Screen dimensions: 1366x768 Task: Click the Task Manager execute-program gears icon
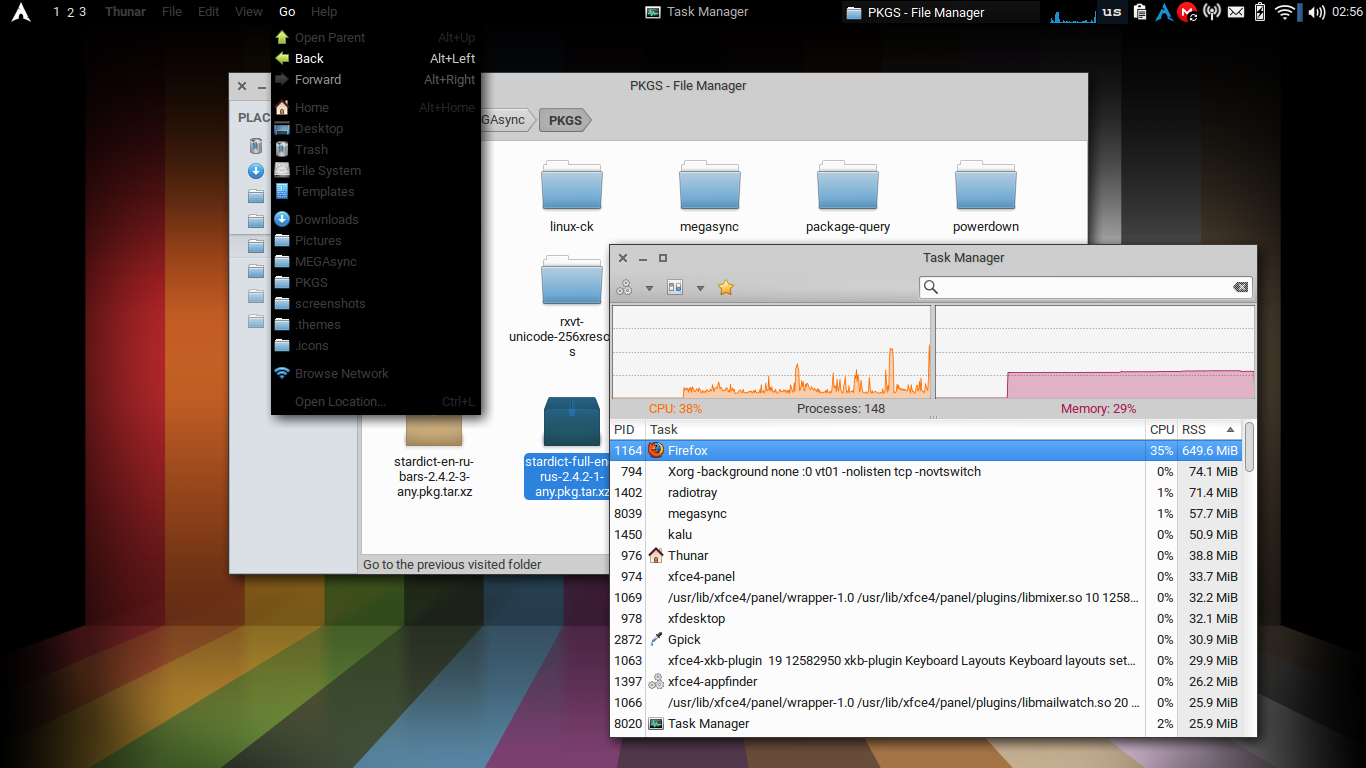pyautogui.click(x=624, y=288)
